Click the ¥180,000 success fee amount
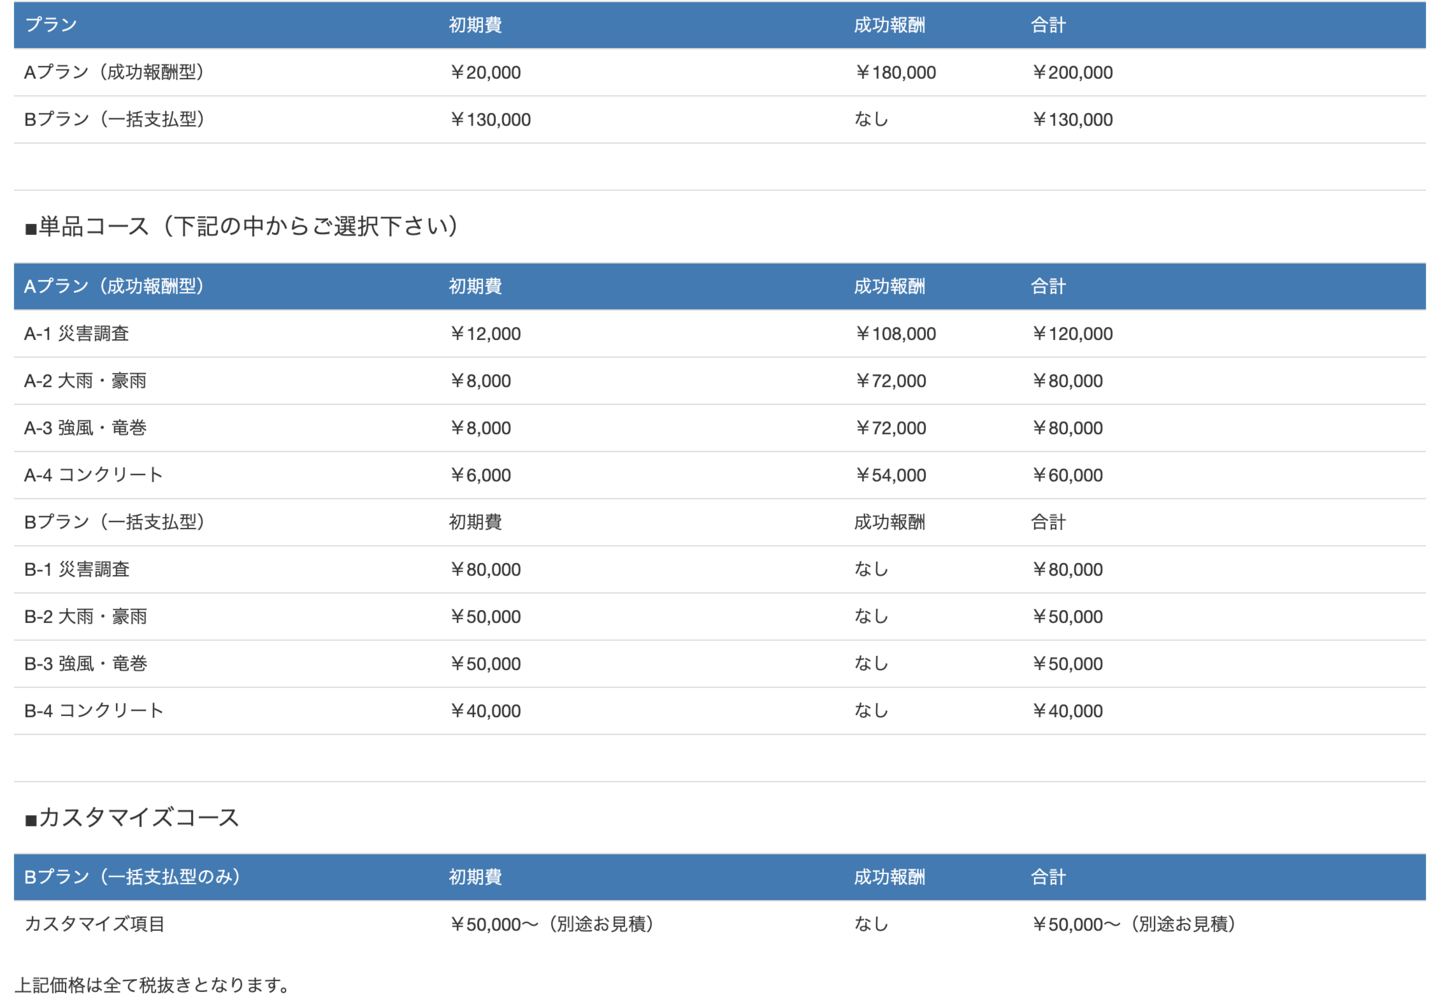 click(895, 72)
